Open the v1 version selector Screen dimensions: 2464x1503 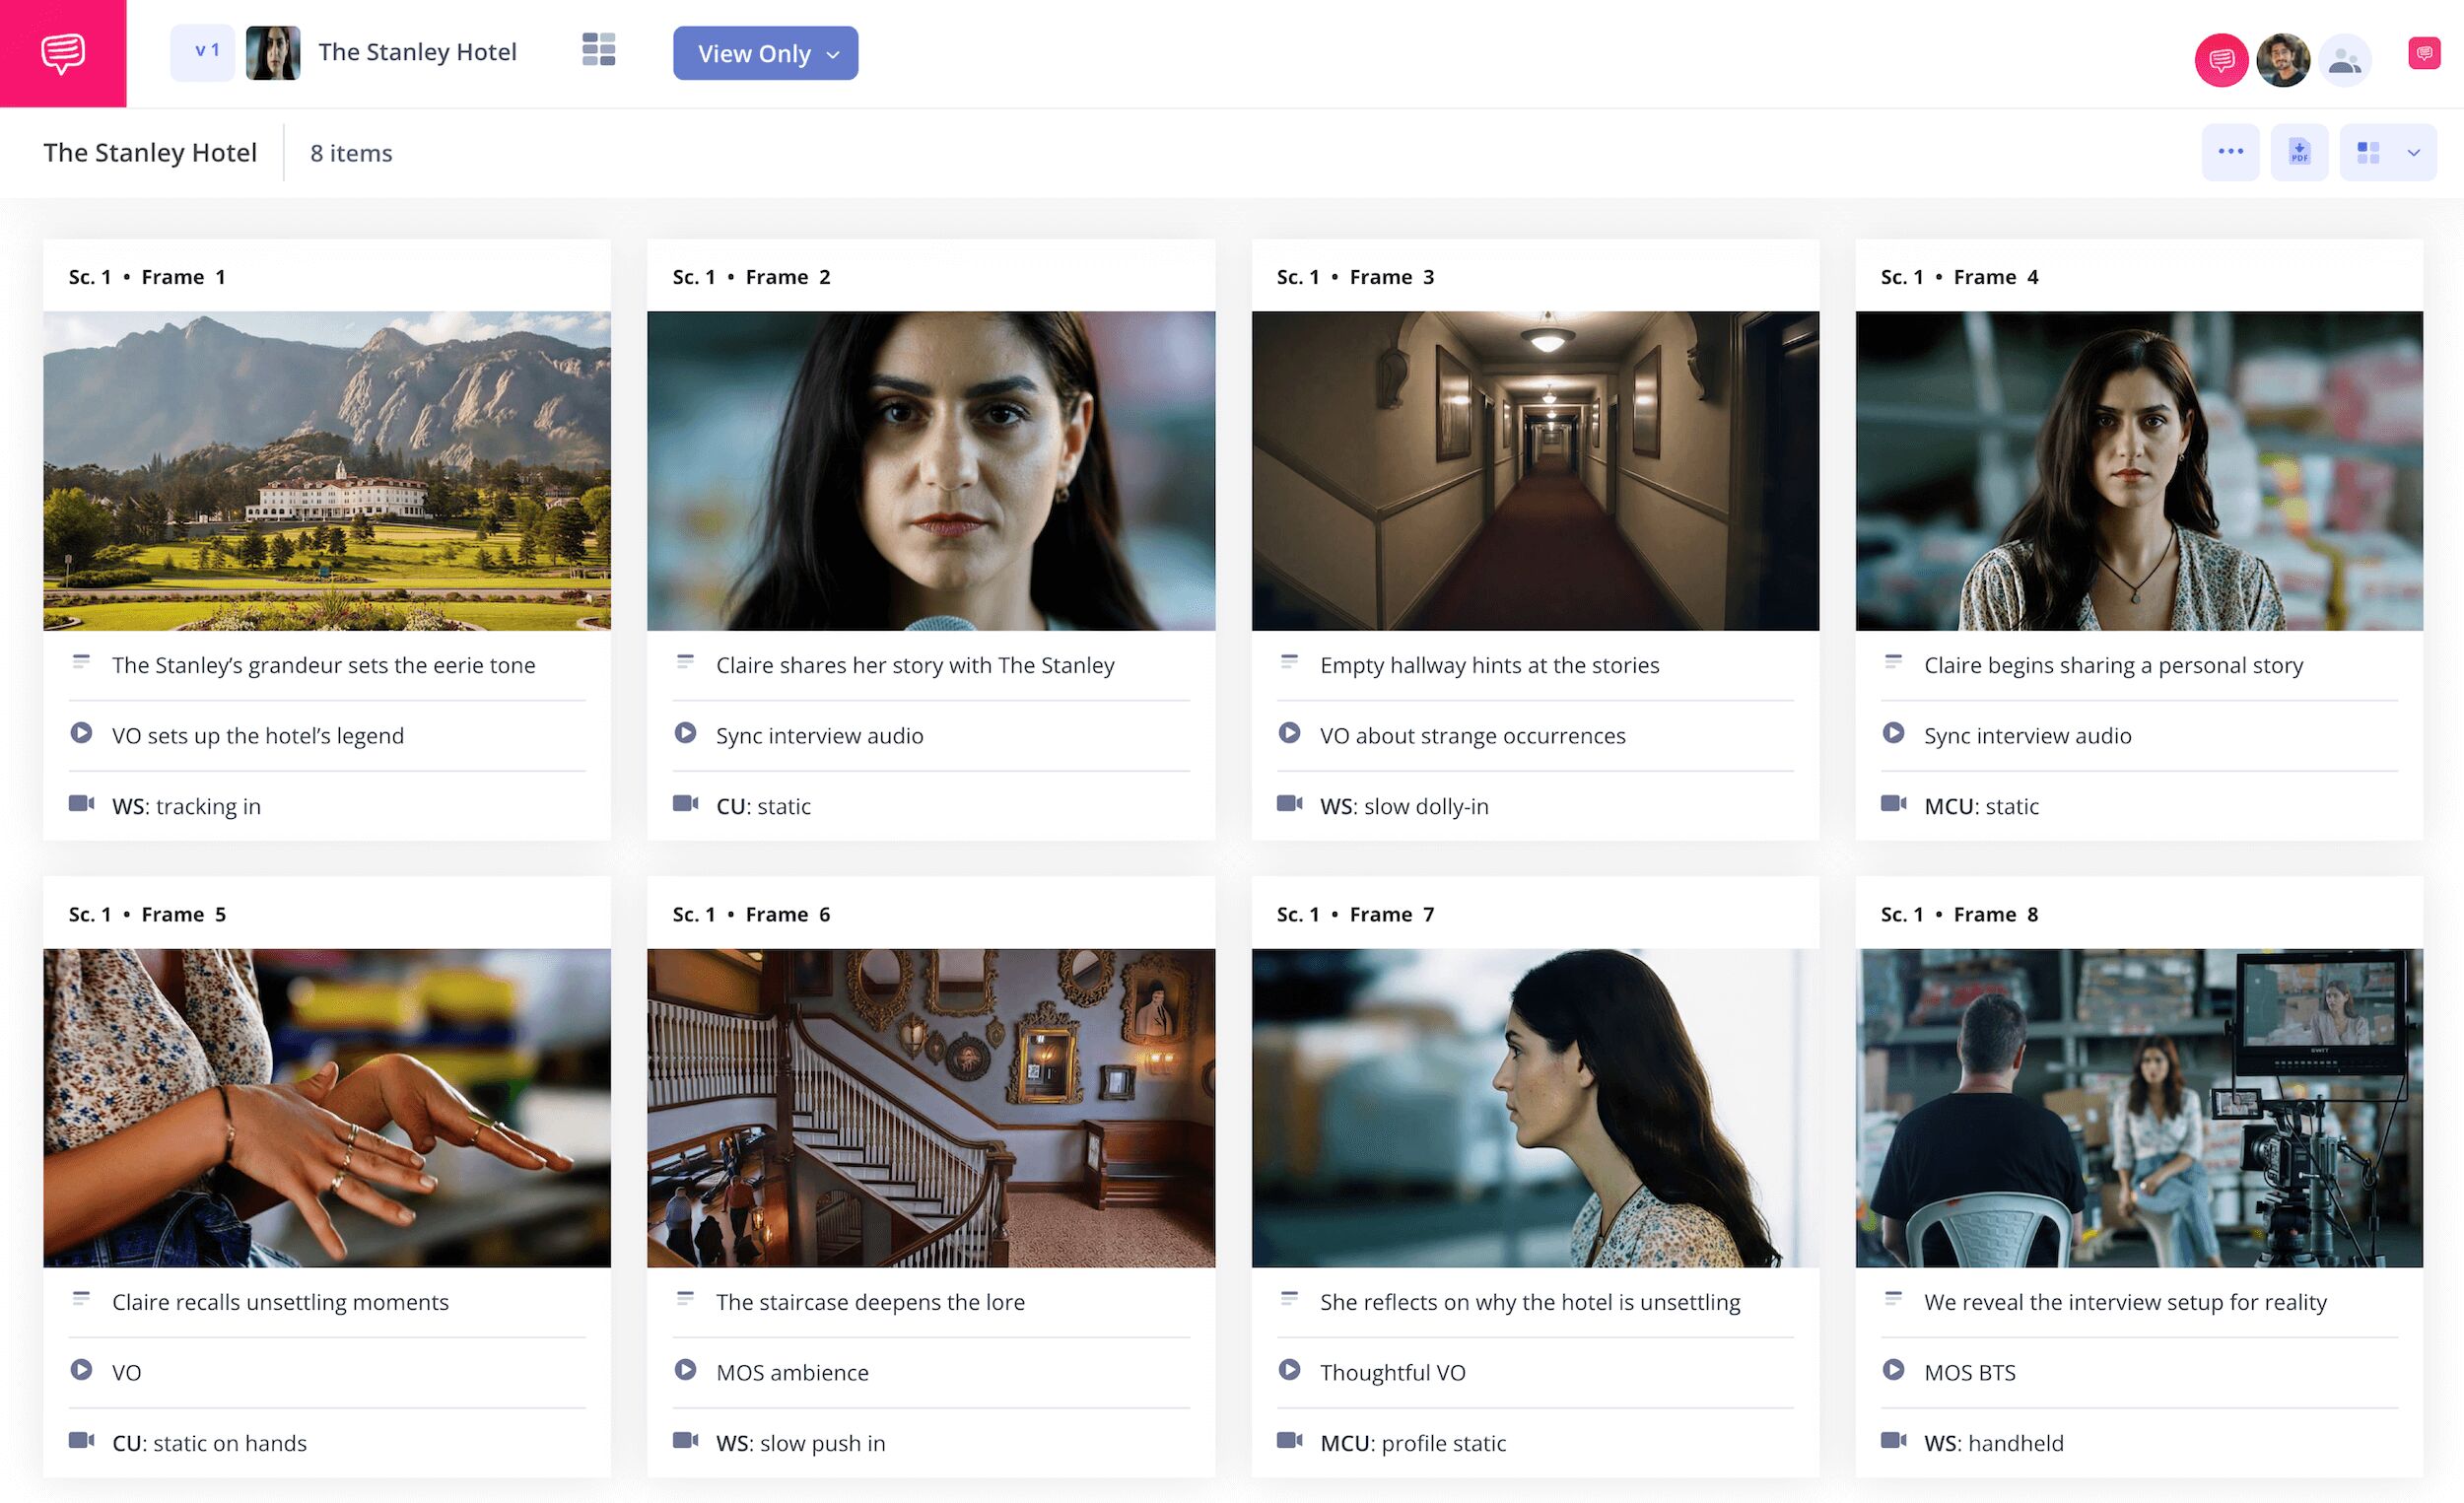(203, 51)
